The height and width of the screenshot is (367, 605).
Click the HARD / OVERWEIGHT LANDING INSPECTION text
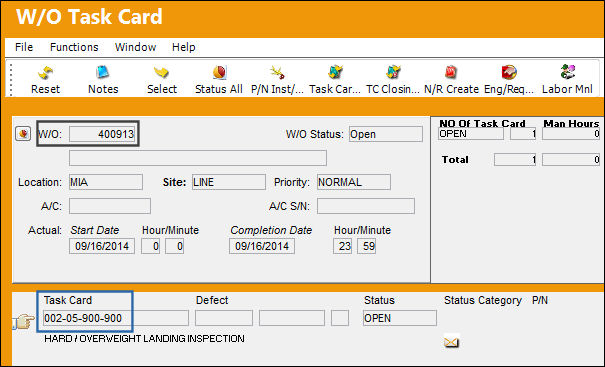pyautogui.click(x=144, y=339)
